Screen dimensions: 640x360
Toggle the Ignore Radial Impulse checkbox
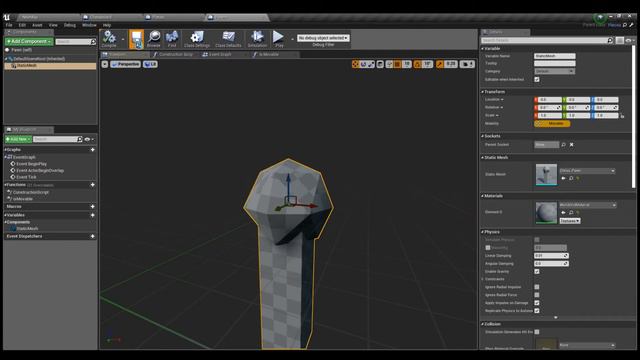(537, 287)
